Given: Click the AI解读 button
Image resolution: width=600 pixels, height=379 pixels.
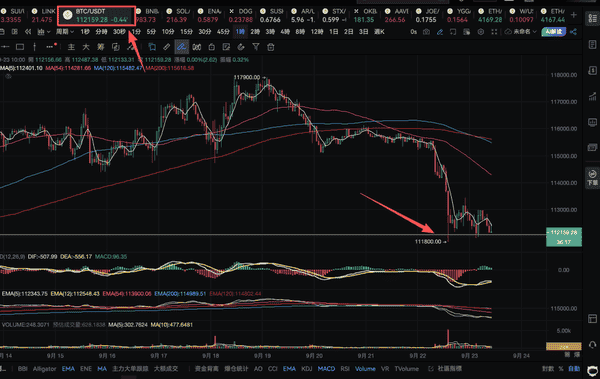Looking at the screenshot, I should tap(554, 32).
